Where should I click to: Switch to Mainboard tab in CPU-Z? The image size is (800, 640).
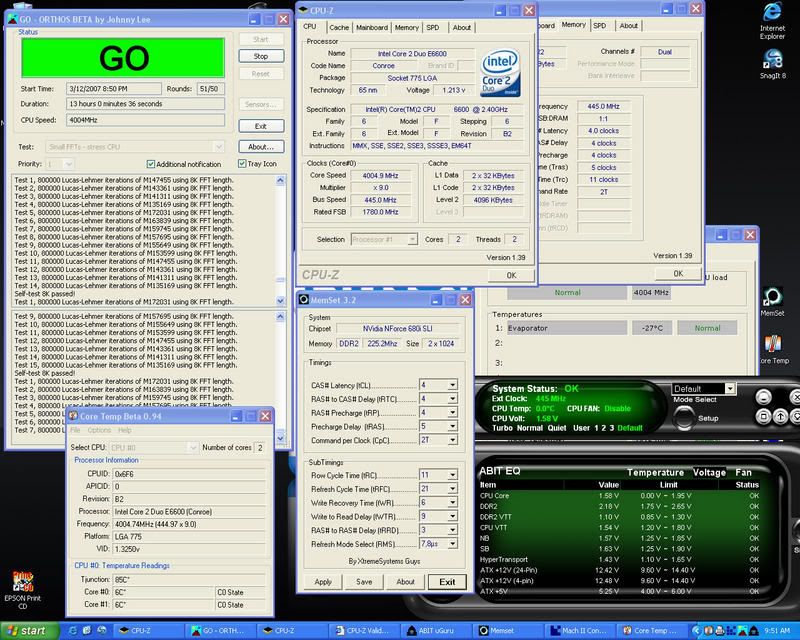371,28
